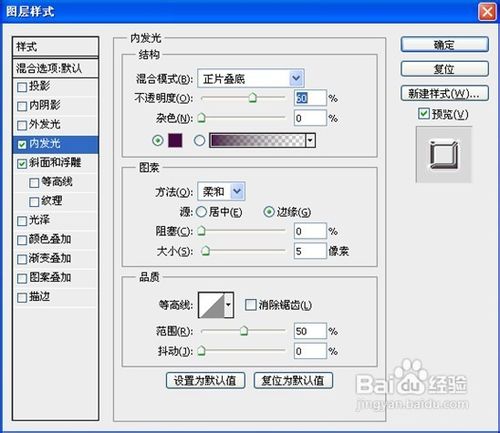Viewport: 500px width, 433px height.
Task: Select the 居中 center source radio button
Action: click(x=201, y=212)
